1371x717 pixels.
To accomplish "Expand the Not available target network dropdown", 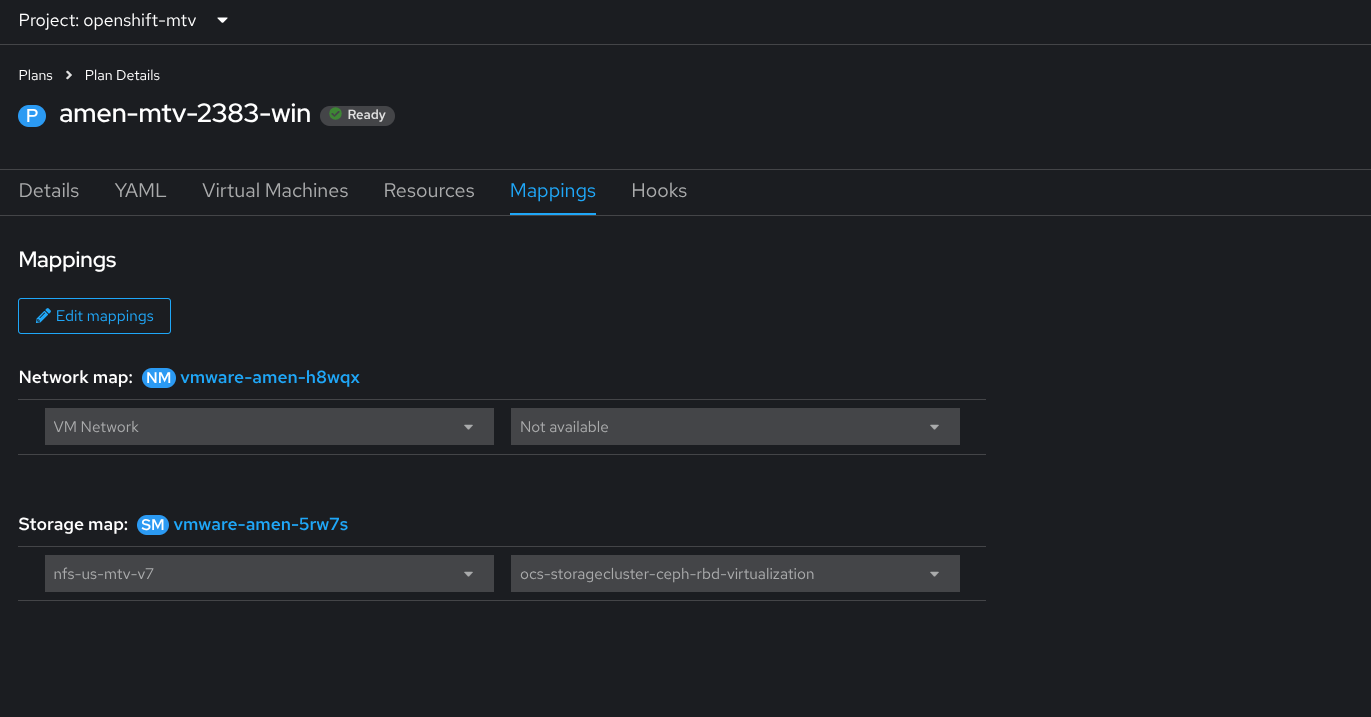I will [934, 427].
